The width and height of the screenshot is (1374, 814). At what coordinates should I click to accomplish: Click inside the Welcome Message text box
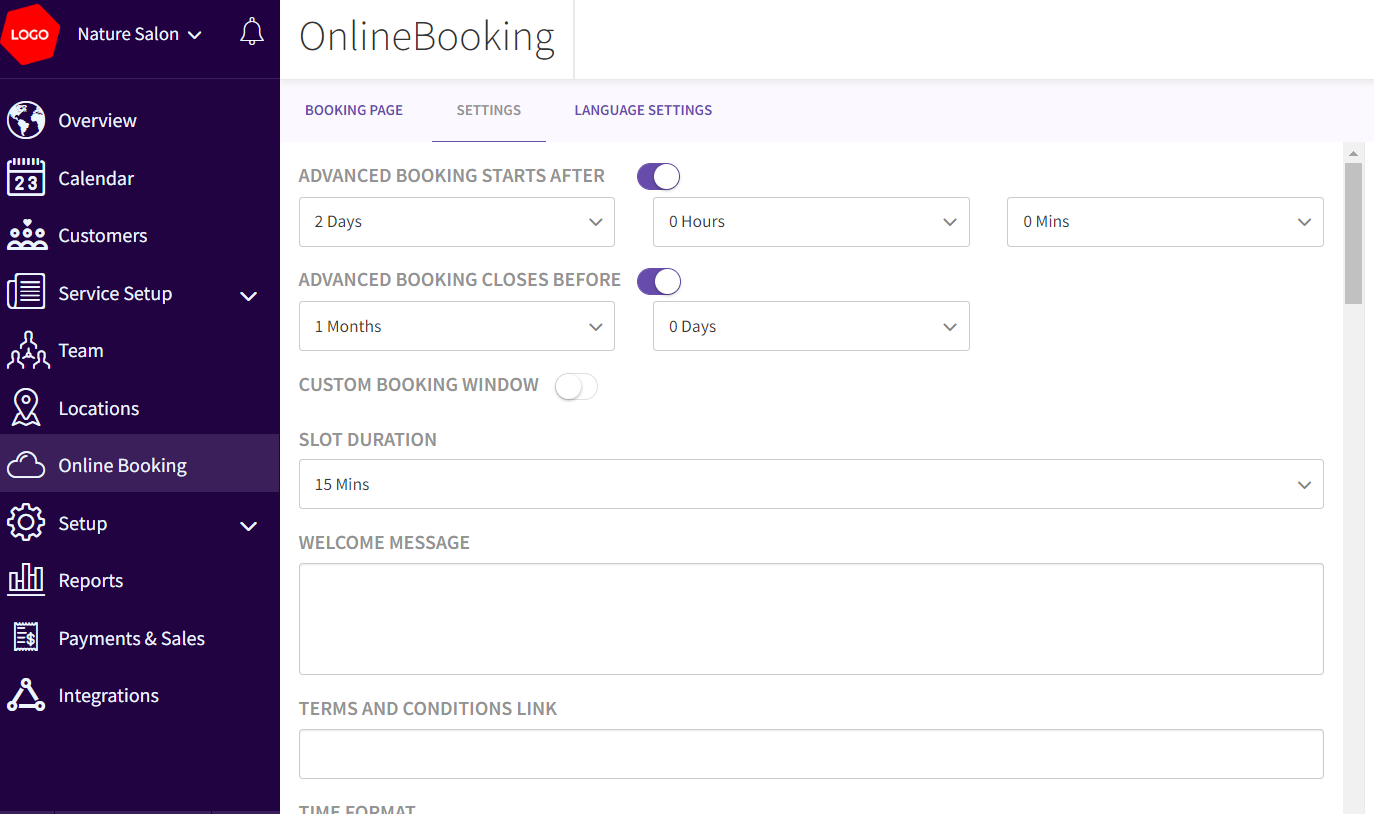[810, 618]
